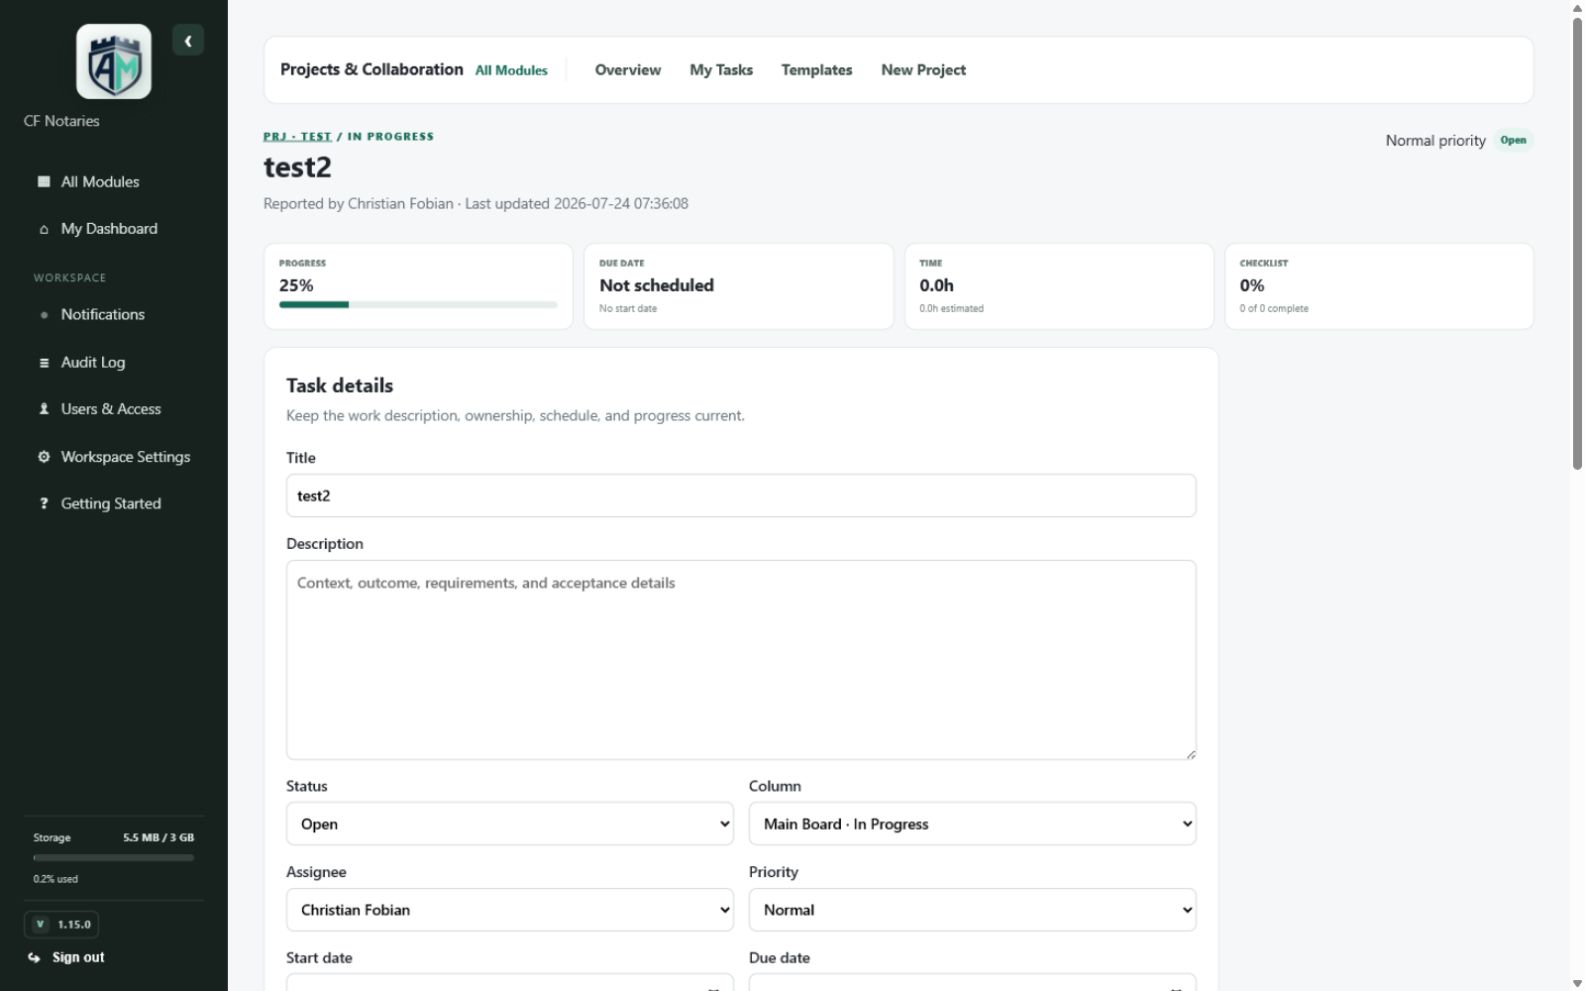Viewport: 1585px width, 991px height.
Task: Click the 5.5 MB / 3 GB storage value
Action: click(x=158, y=838)
